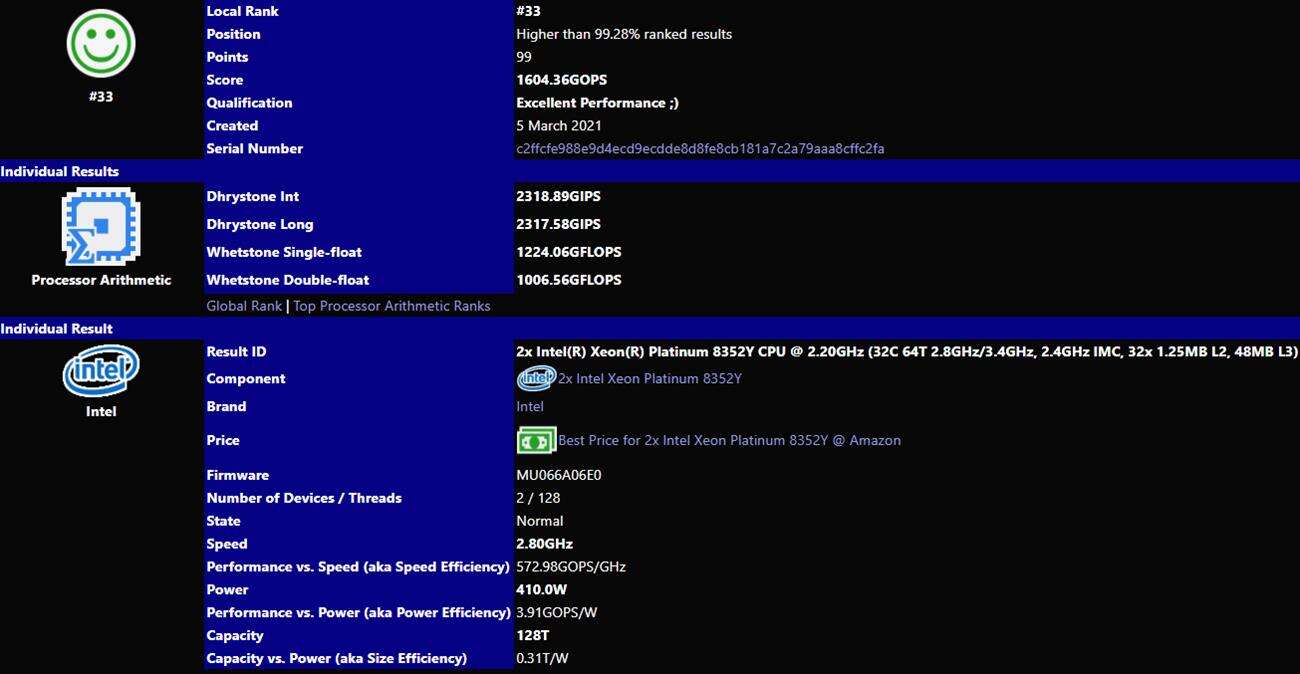Viewport: 1300px width, 674px height.
Task: Click the 1604.36GOPS score value
Action: pos(561,80)
